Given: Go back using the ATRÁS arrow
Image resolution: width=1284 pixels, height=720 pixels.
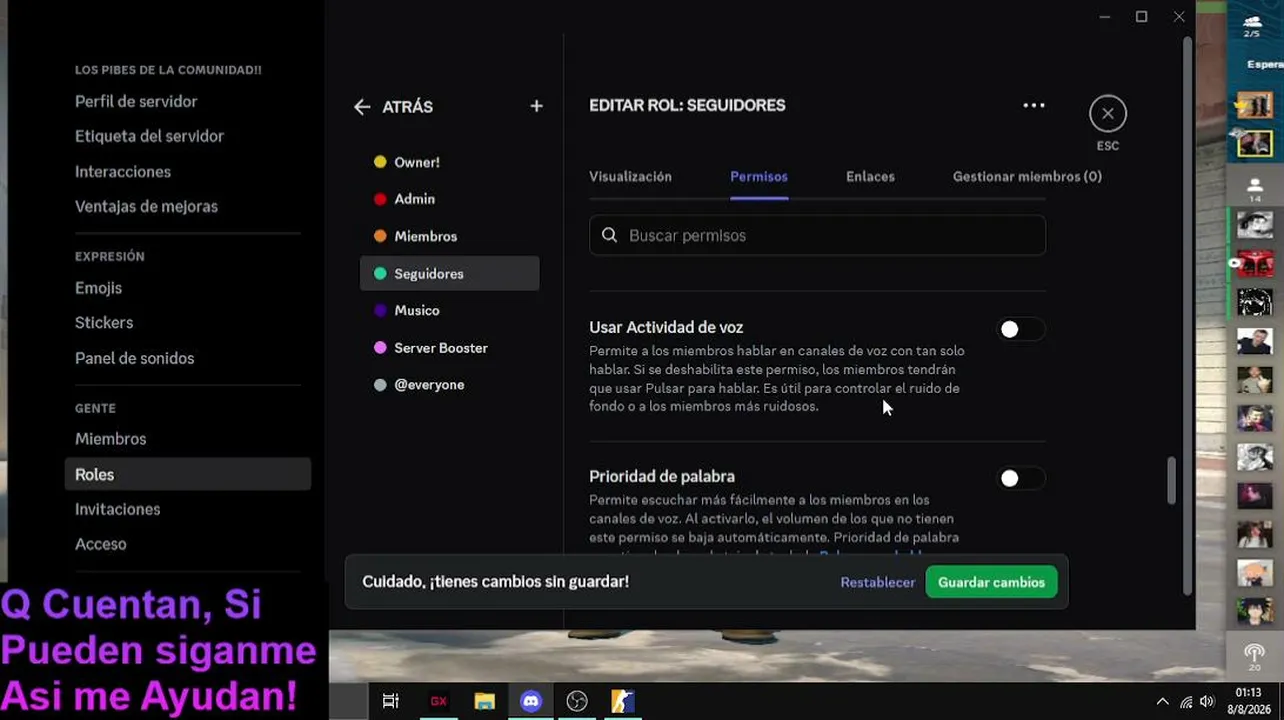Looking at the screenshot, I should [x=362, y=107].
